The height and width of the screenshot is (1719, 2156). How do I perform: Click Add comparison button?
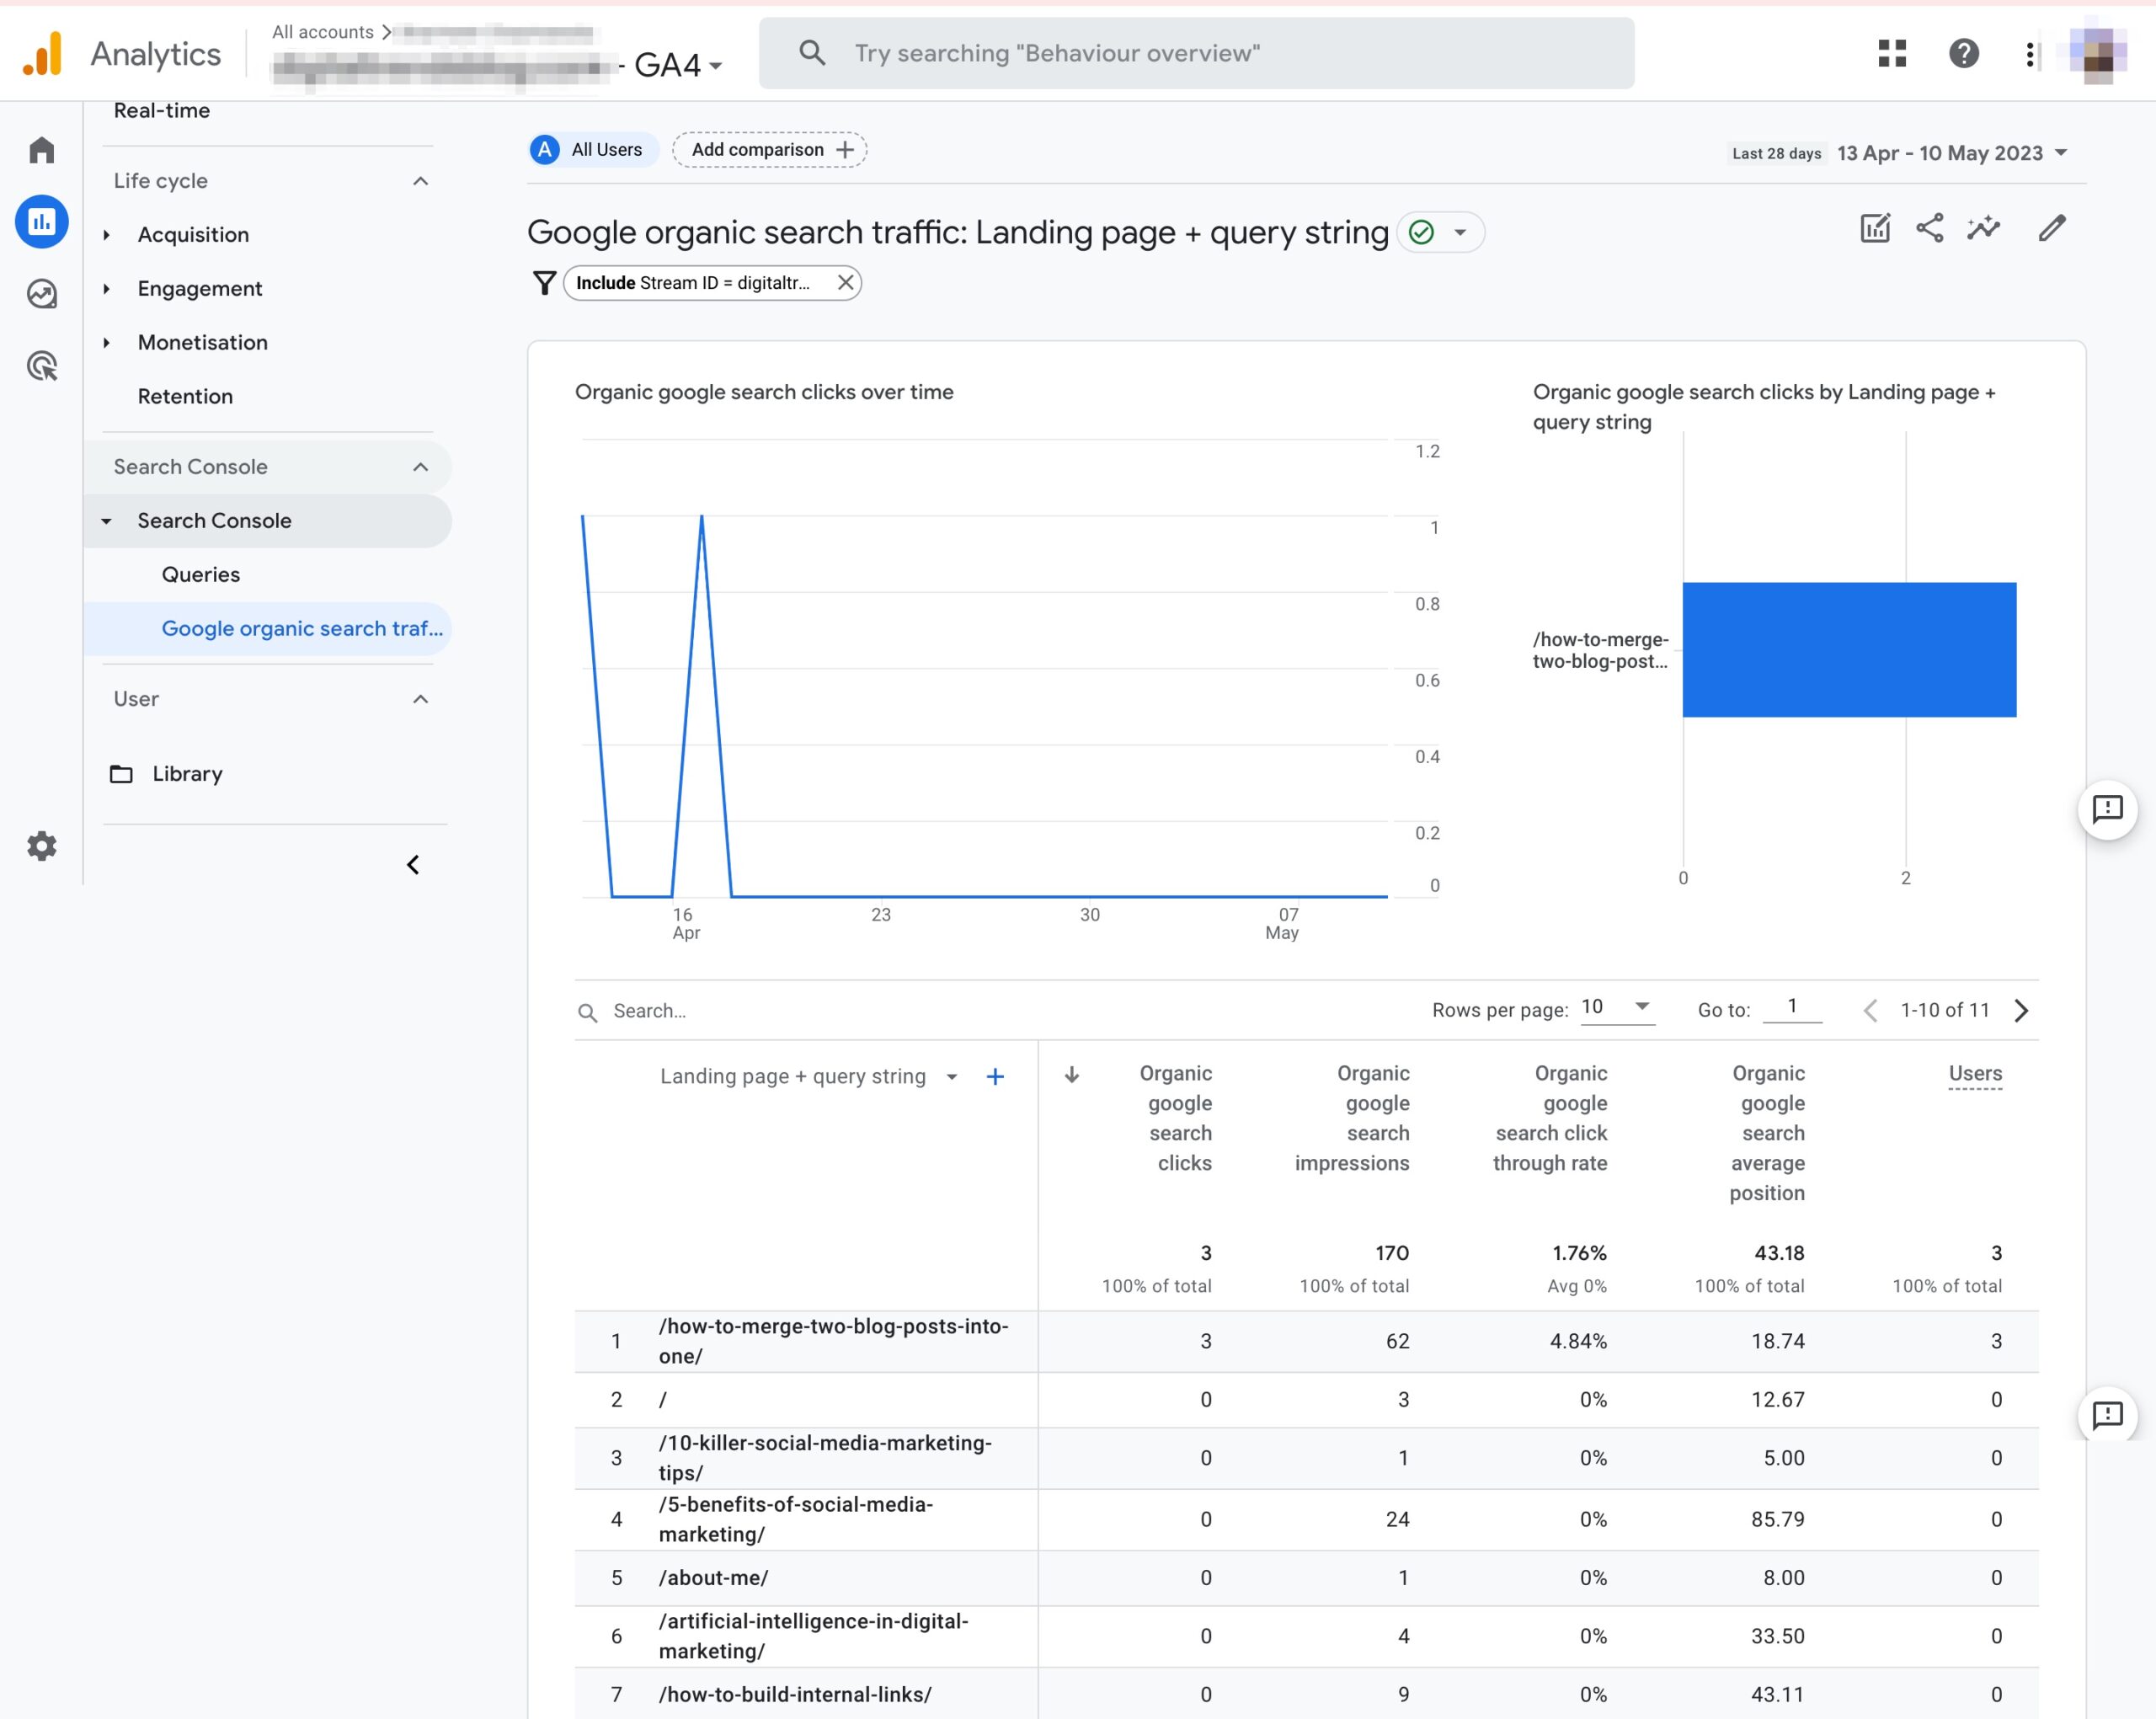(x=756, y=149)
